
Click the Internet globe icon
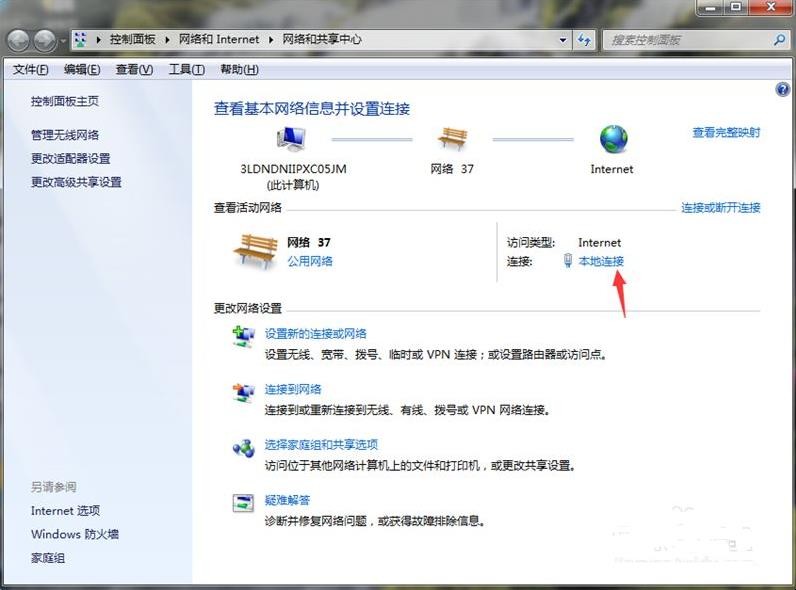point(613,139)
